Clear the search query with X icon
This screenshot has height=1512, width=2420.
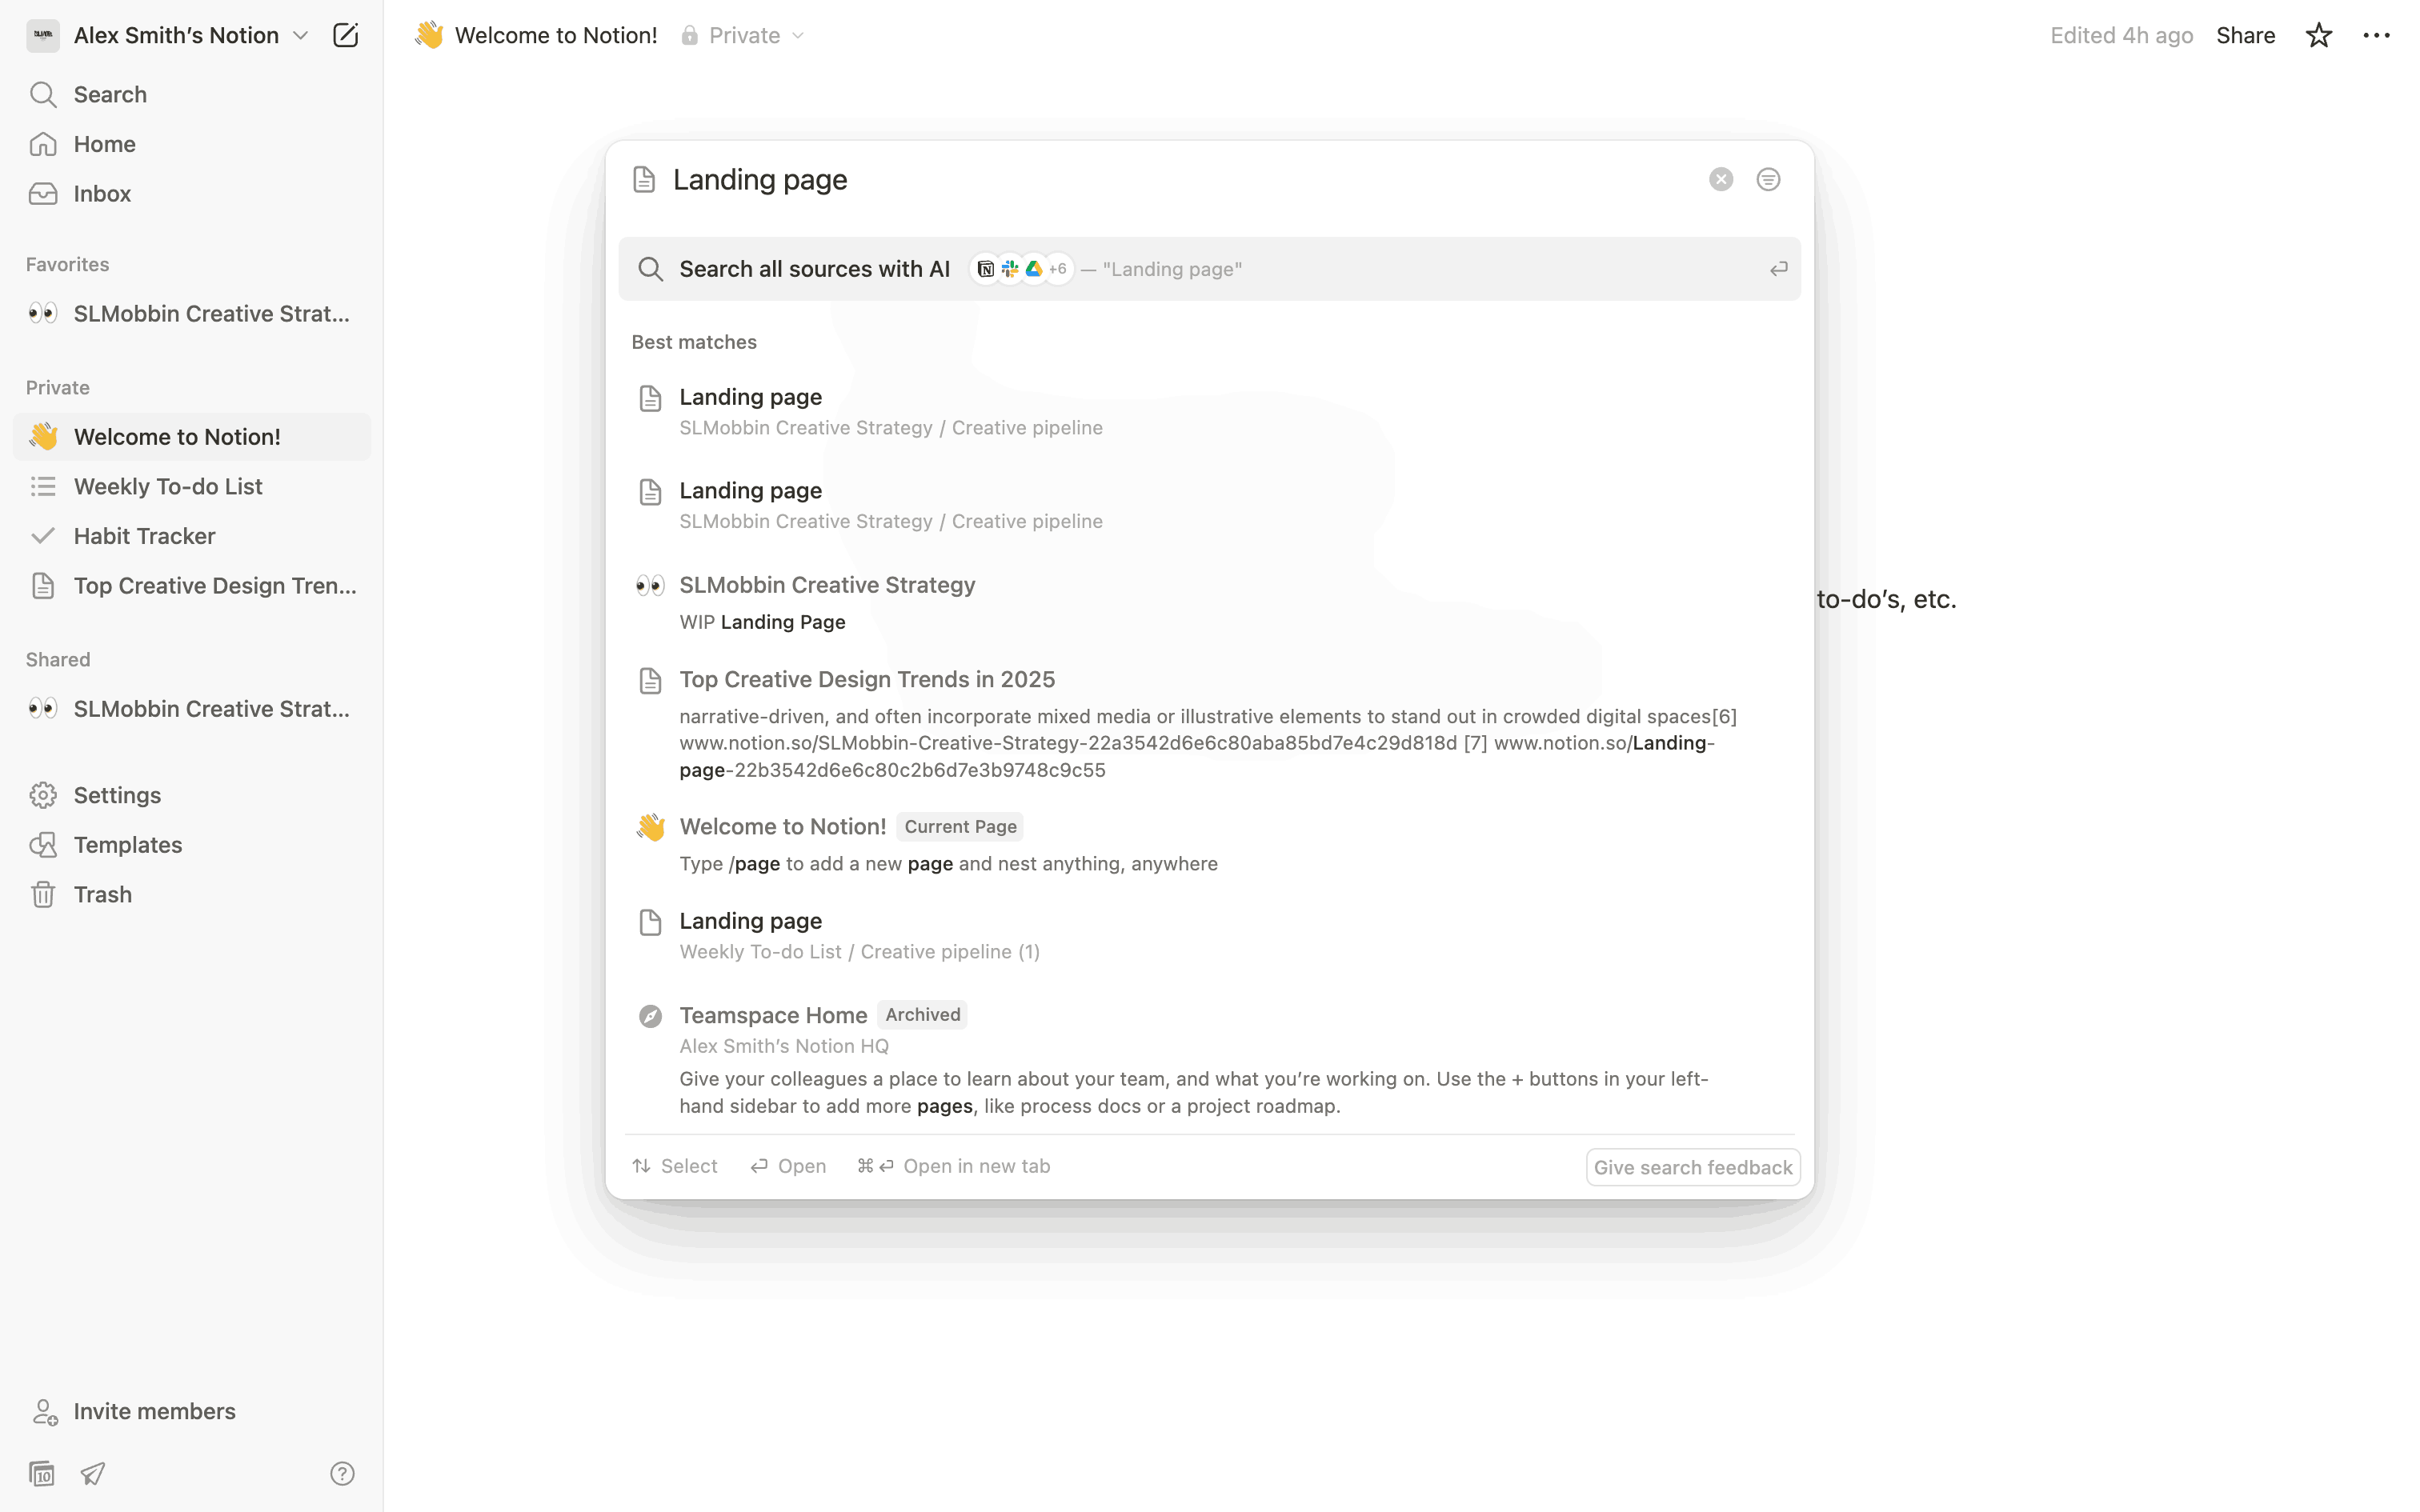click(1720, 180)
